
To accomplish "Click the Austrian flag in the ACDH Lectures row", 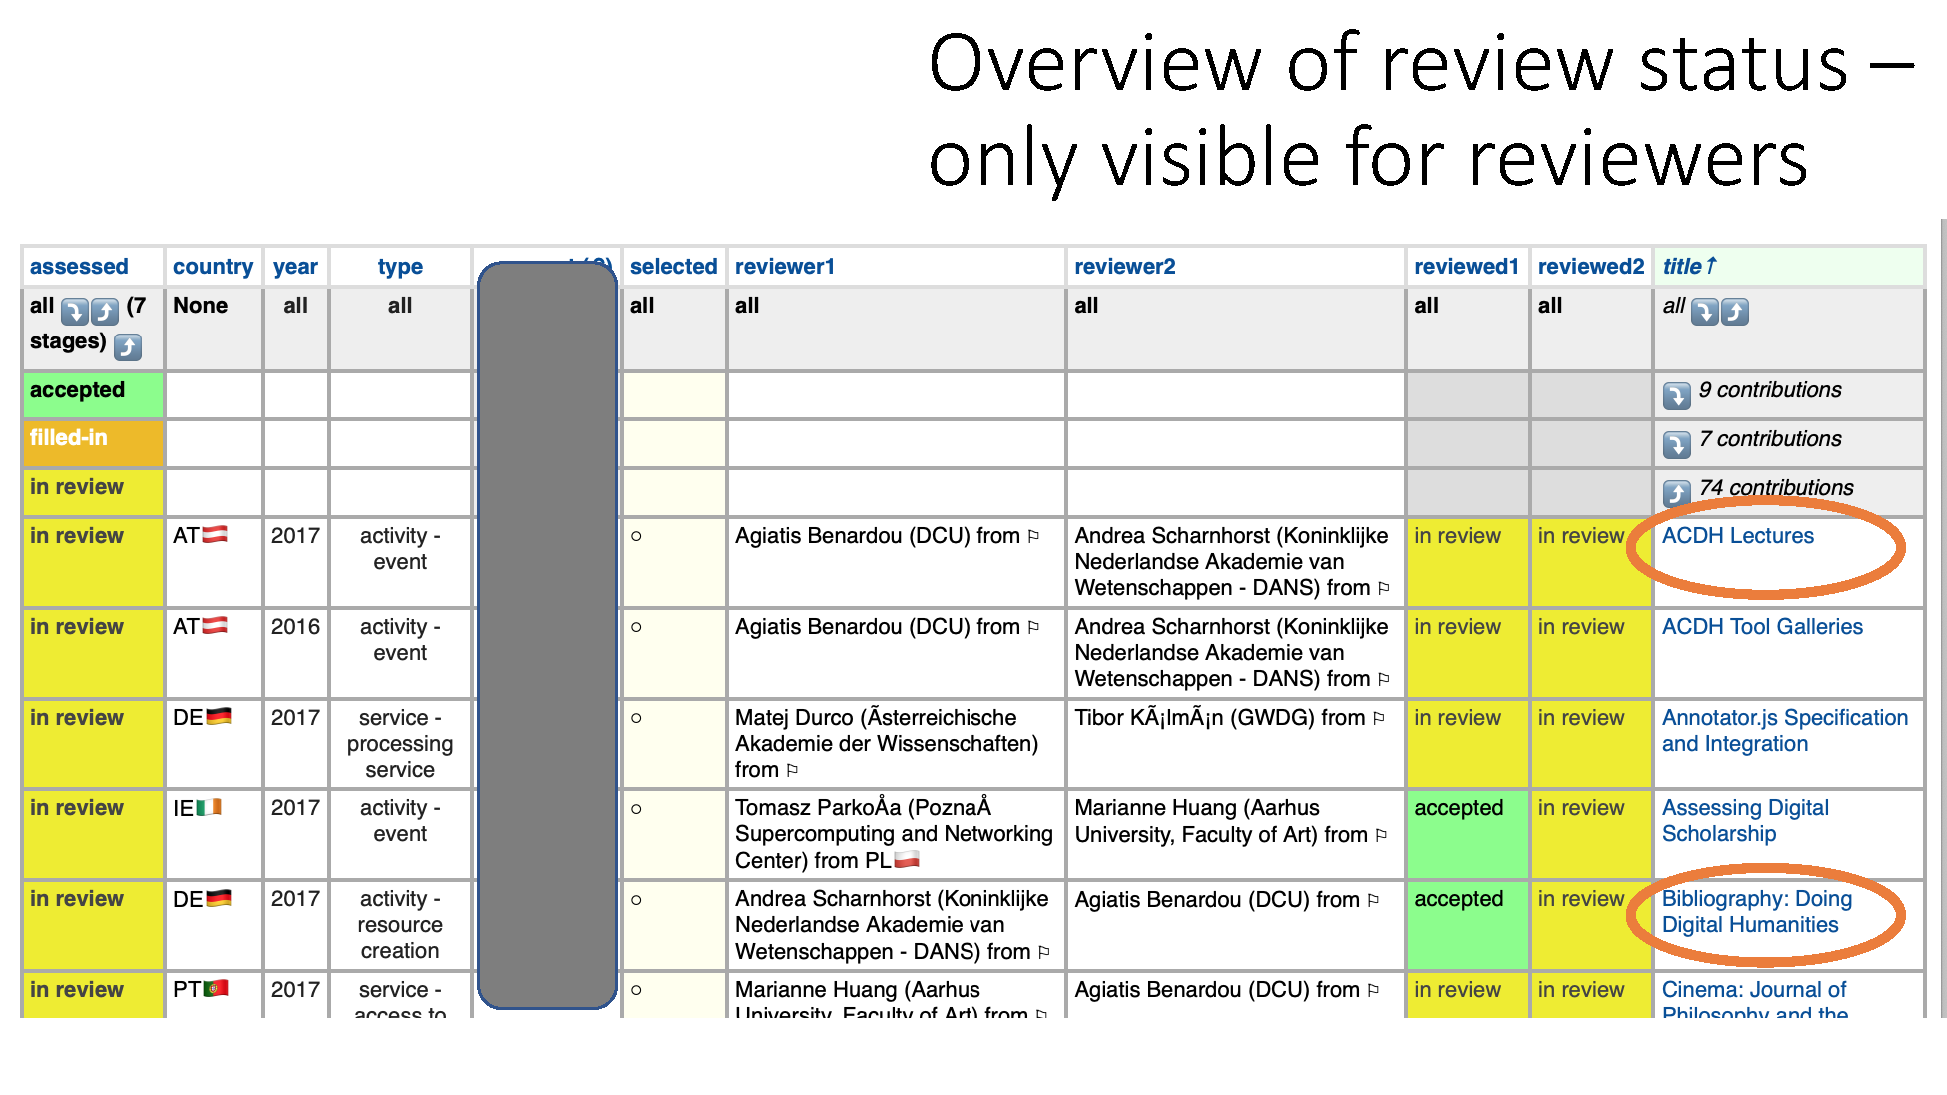I will coord(215,535).
